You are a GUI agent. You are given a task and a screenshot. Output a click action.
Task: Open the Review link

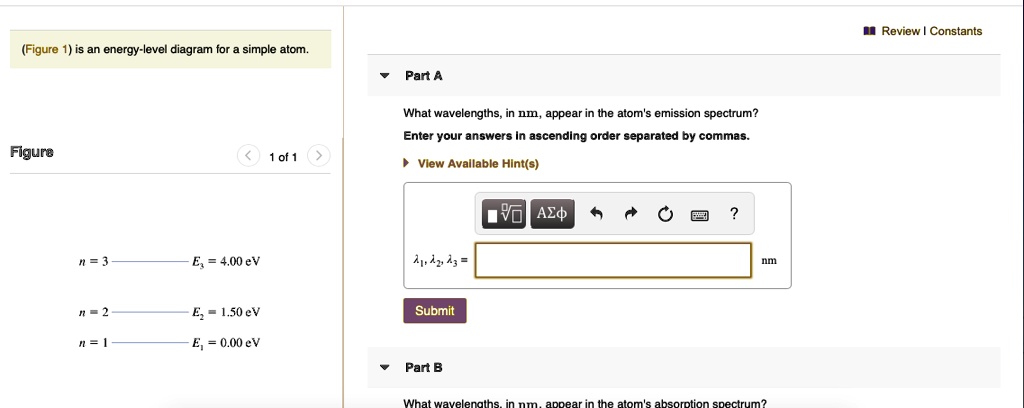point(900,31)
